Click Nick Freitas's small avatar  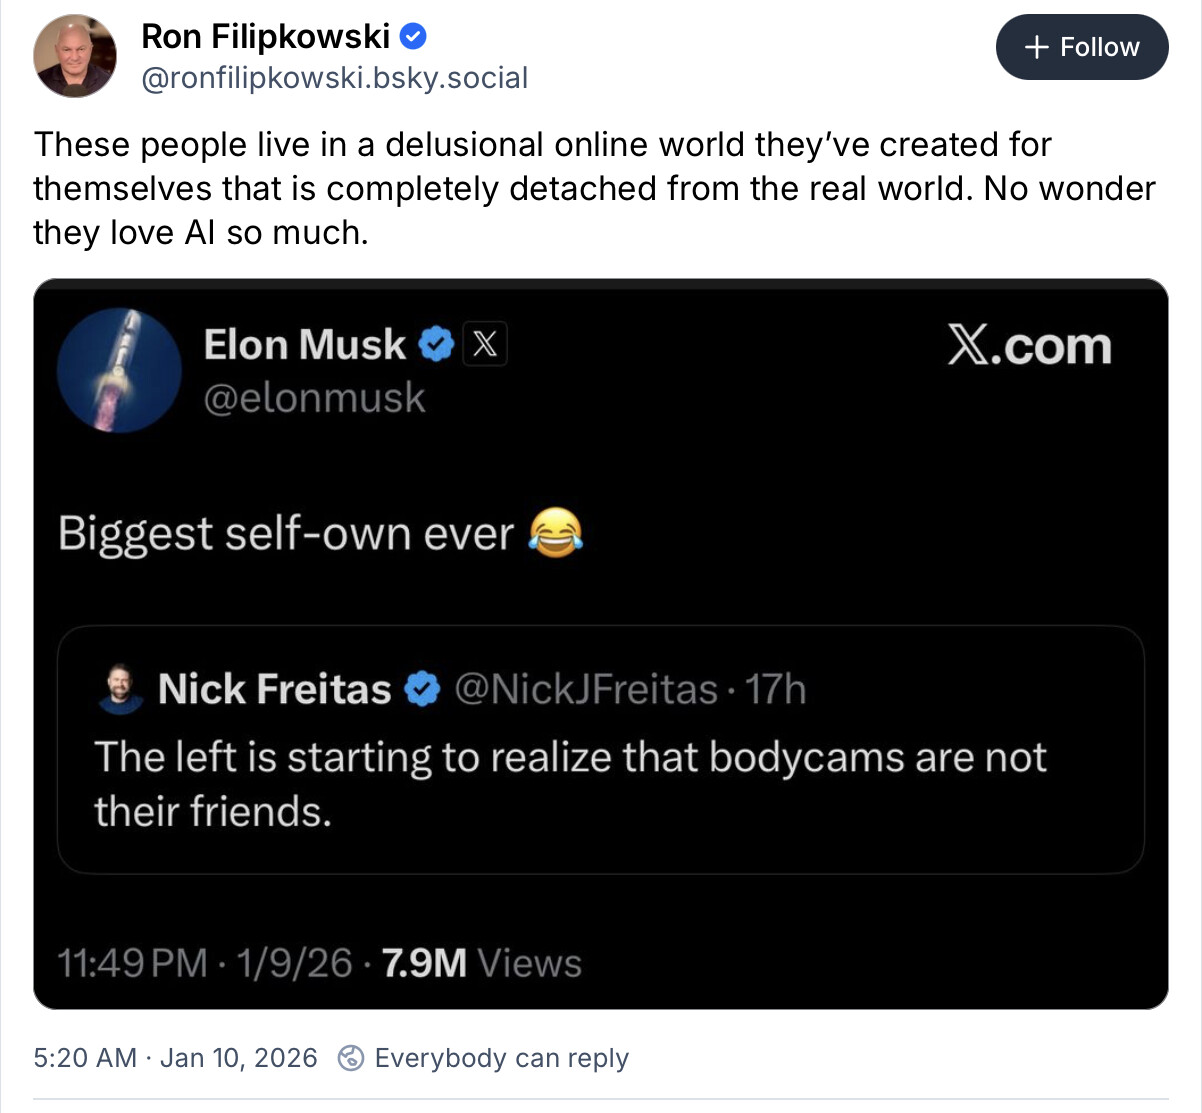tap(120, 689)
